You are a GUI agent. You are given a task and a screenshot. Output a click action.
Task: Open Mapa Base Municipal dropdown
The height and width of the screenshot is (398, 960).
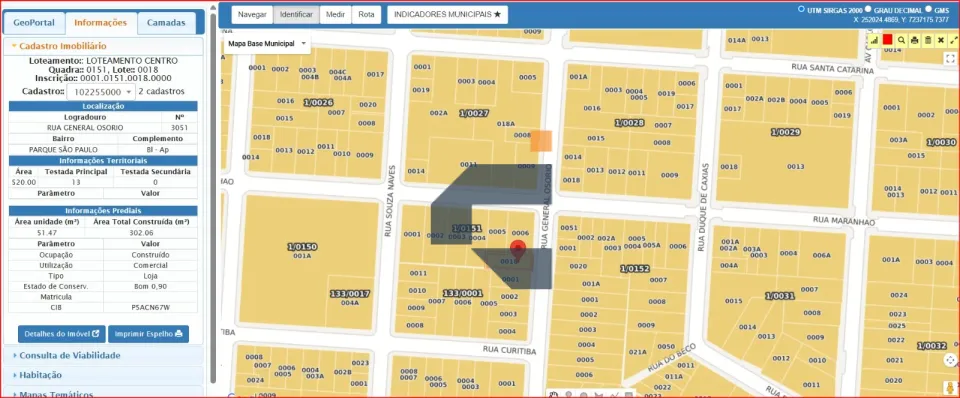(x=266, y=43)
